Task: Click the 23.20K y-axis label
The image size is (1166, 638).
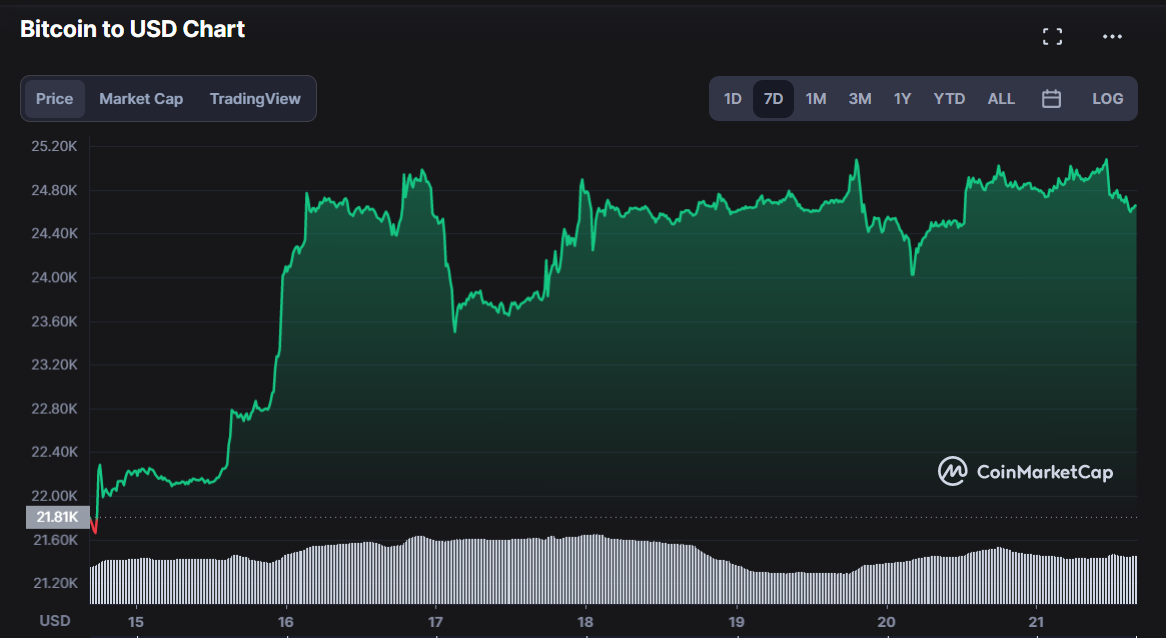Action: tap(54, 364)
